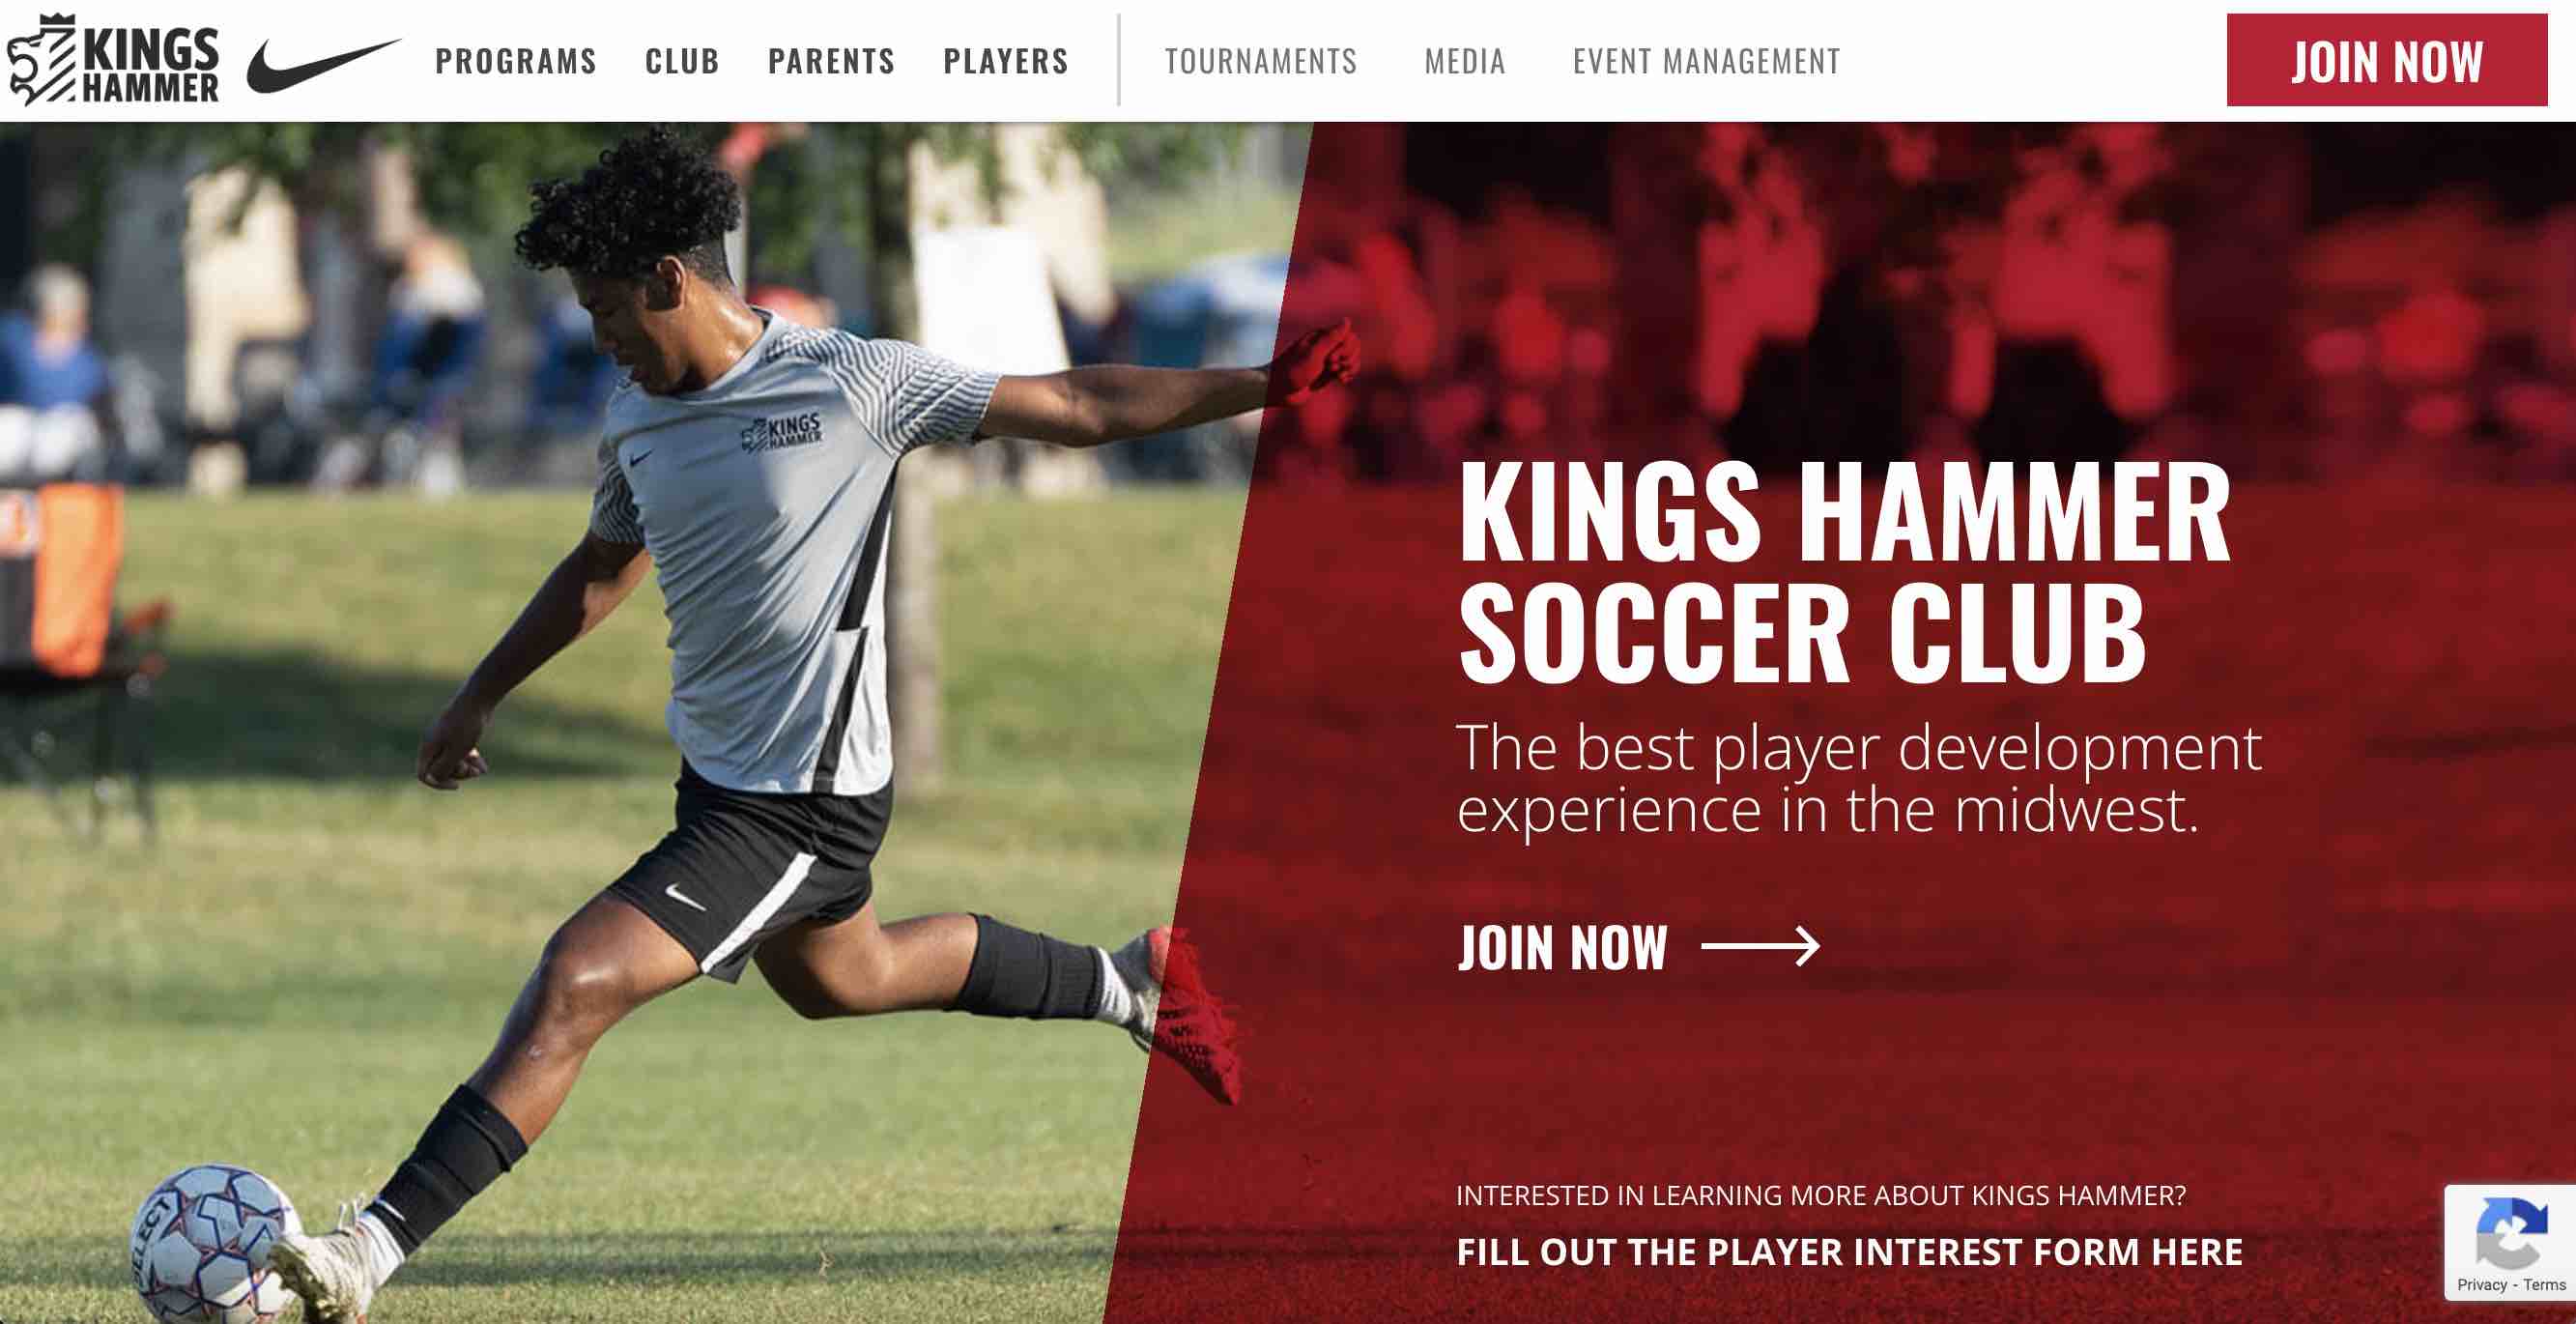Open the Club menu
The height and width of the screenshot is (1324, 2576).
pyautogui.click(x=682, y=61)
